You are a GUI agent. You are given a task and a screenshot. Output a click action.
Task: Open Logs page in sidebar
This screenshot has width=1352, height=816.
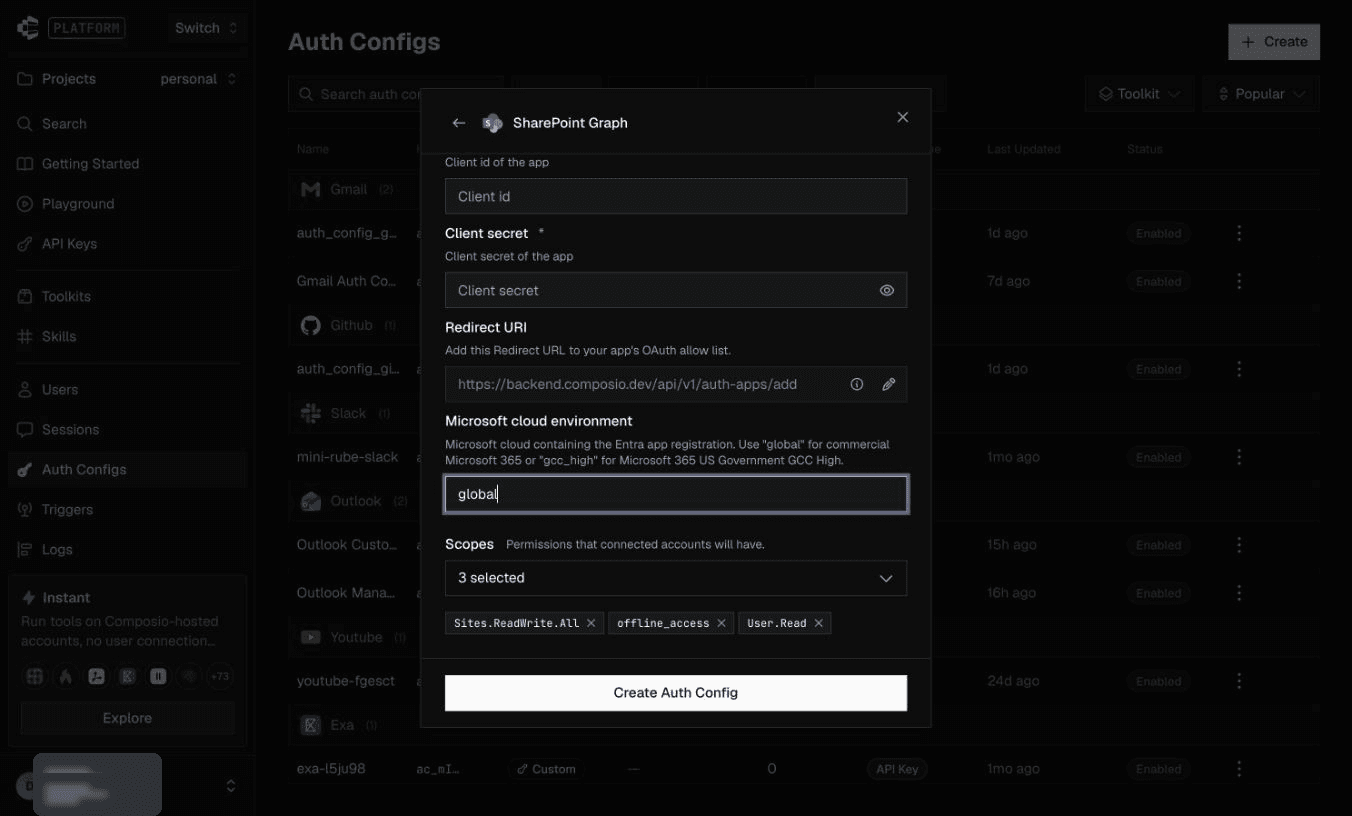pyautogui.click(x=127, y=550)
